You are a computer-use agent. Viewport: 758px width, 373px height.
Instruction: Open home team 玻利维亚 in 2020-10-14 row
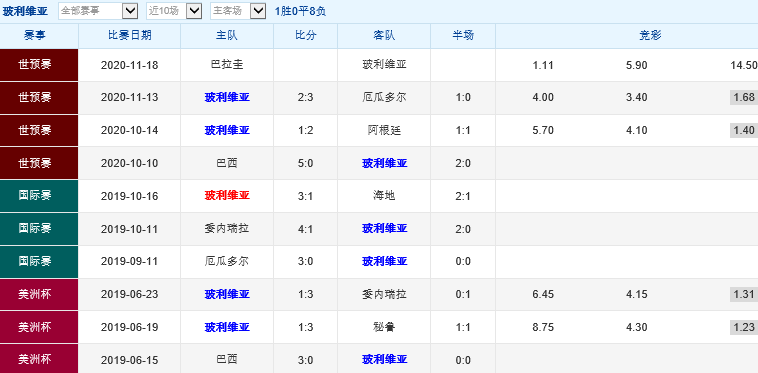pyautogui.click(x=227, y=130)
